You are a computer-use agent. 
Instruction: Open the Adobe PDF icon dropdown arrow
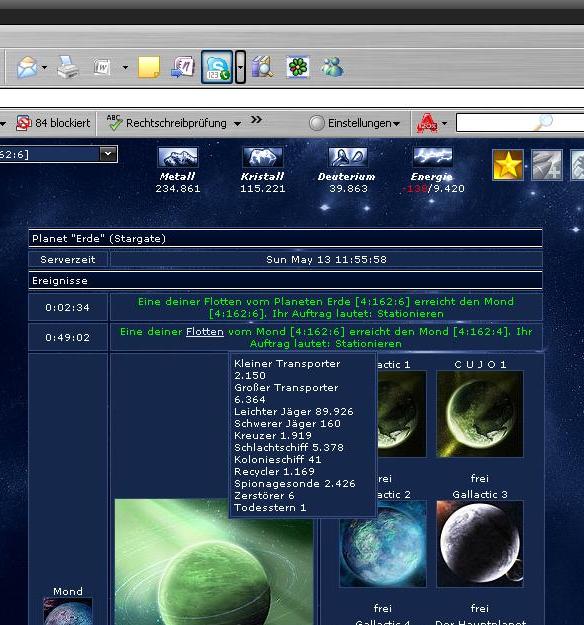tap(444, 124)
